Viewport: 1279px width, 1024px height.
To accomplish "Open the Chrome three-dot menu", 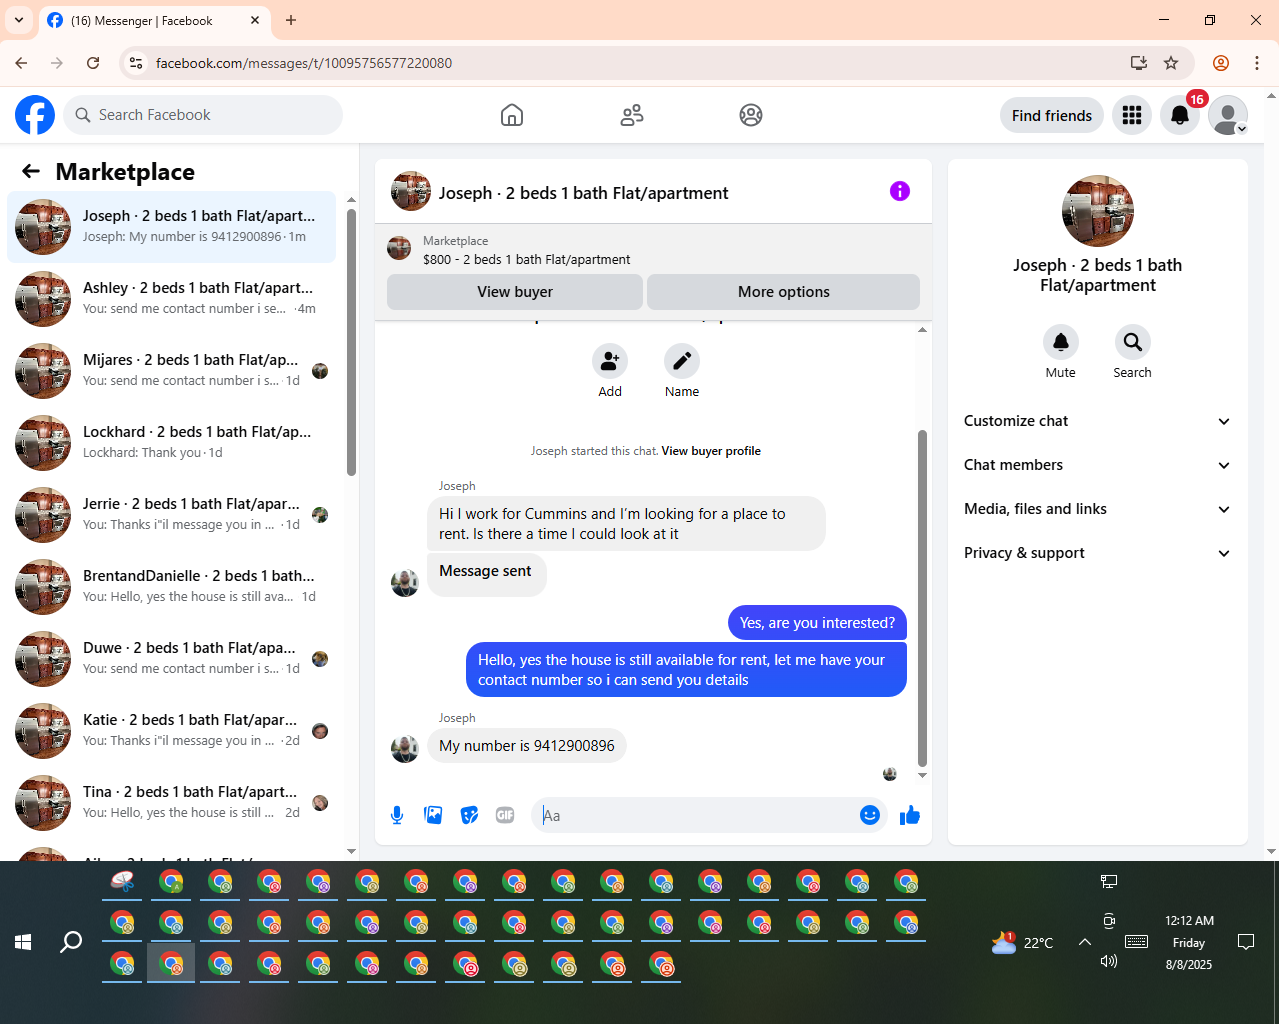I will [x=1257, y=63].
